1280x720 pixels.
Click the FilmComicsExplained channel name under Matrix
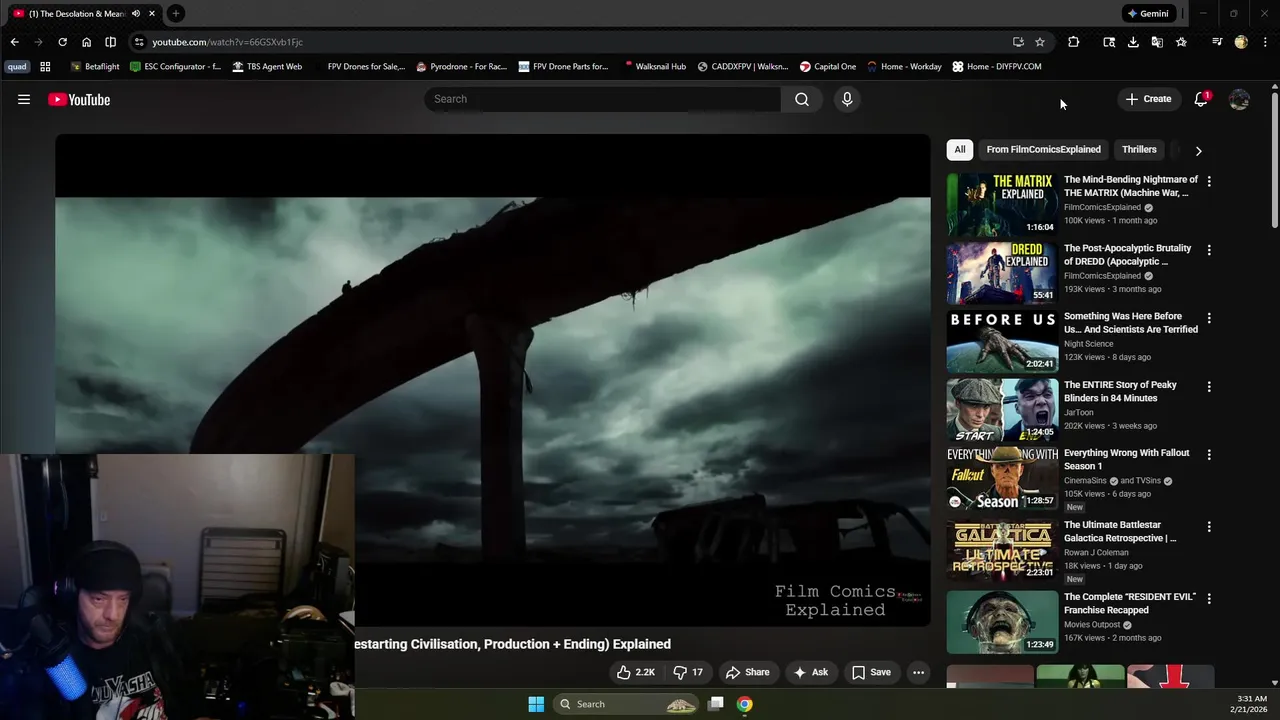(1102, 207)
